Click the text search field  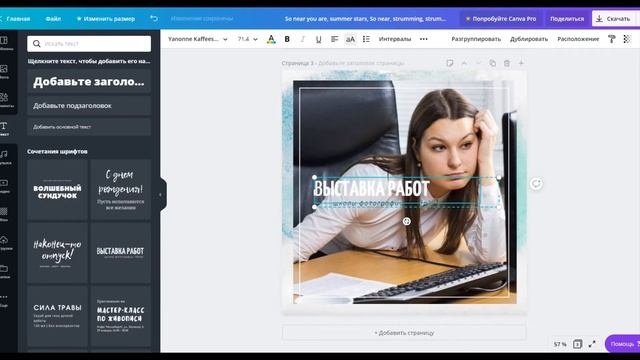click(89, 43)
